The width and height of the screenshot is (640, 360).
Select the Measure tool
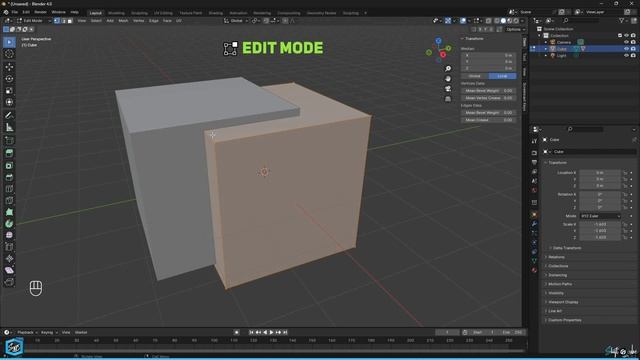(x=9, y=127)
